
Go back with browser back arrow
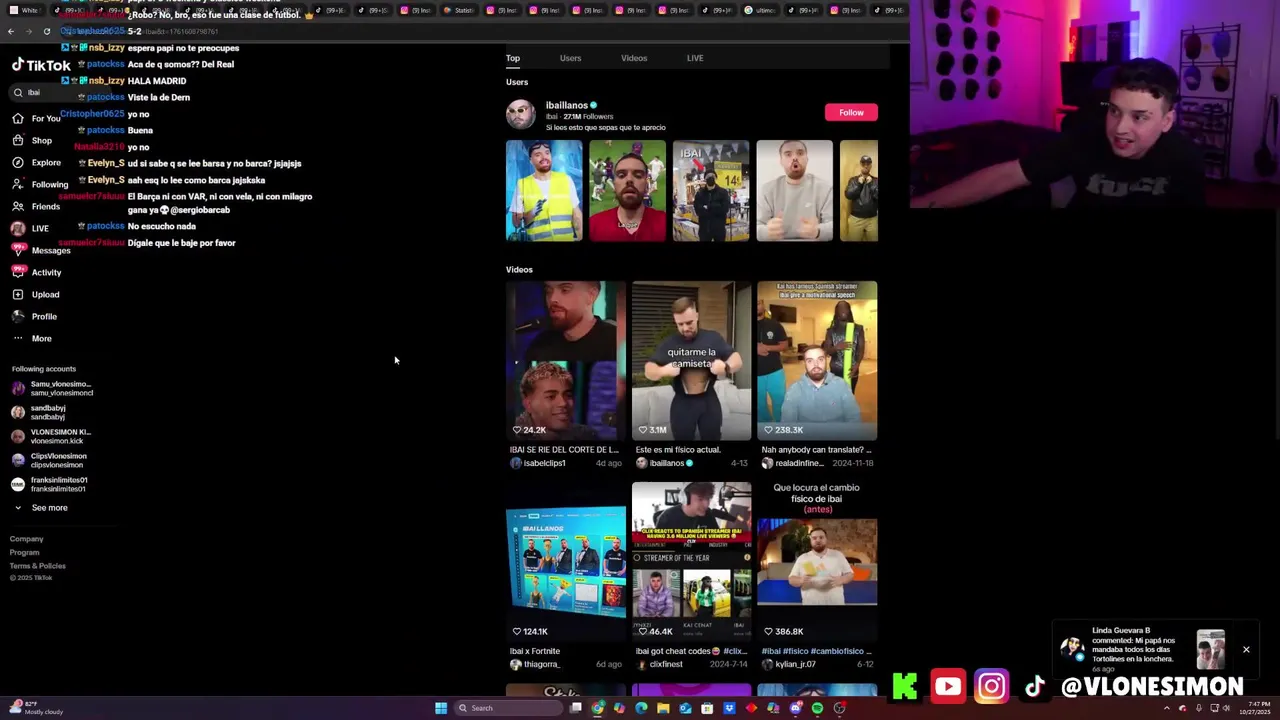pyautogui.click(x=10, y=31)
